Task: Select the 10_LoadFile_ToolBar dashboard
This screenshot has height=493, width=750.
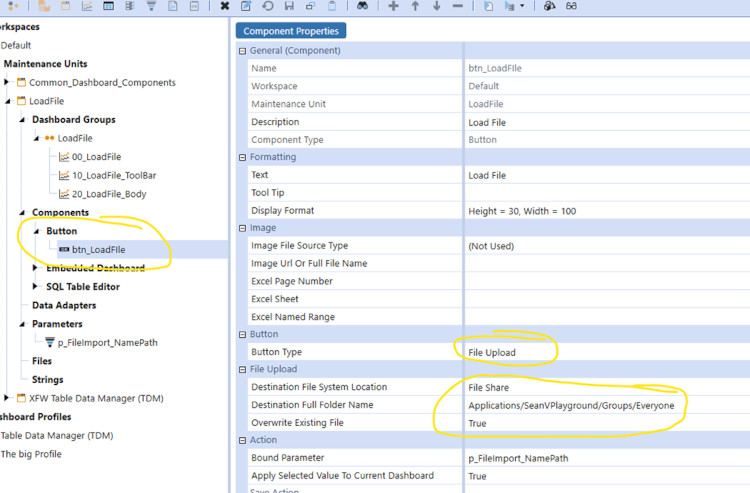Action: click(x=113, y=175)
